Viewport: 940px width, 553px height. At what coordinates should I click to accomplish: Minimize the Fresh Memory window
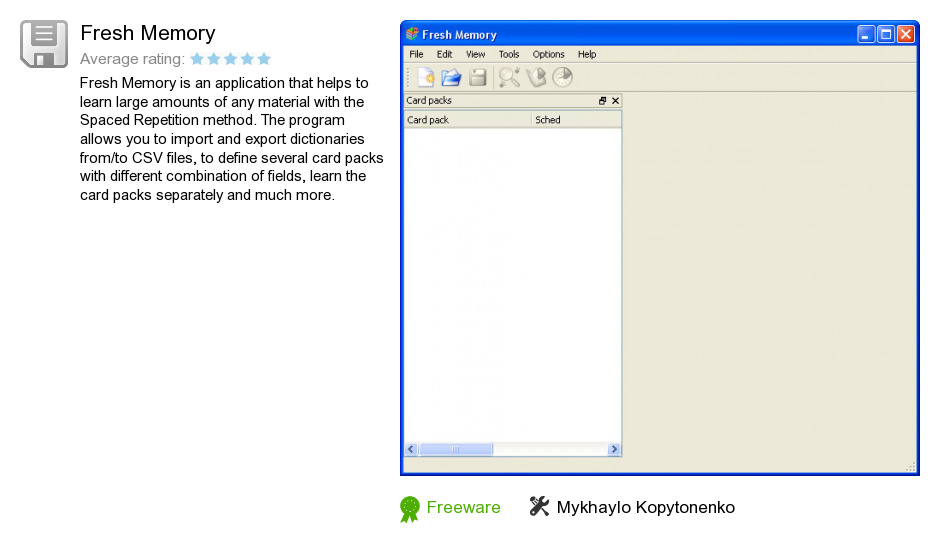tap(866, 34)
